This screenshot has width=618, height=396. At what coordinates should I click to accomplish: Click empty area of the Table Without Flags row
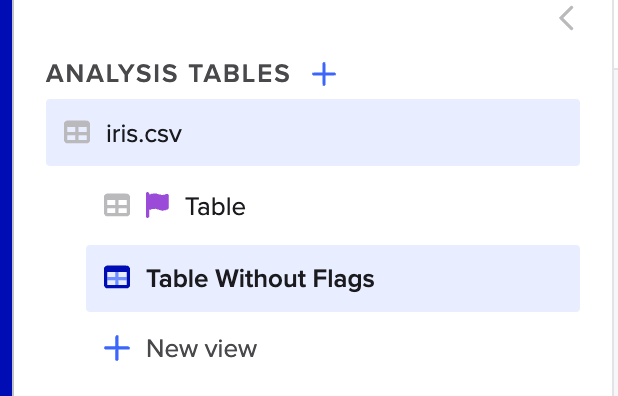point(473,279)
